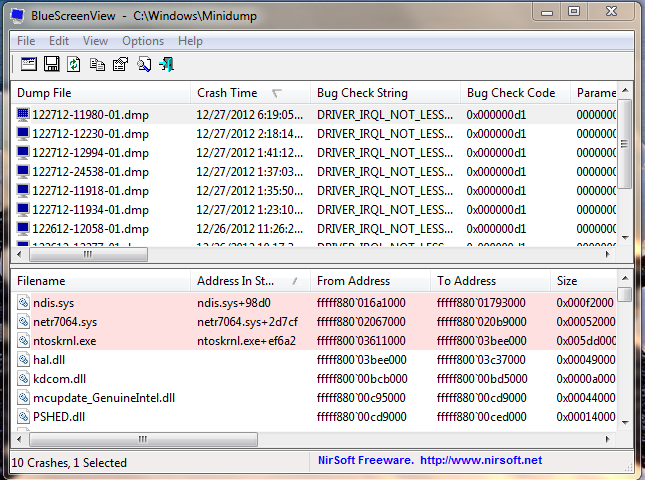Click the Save Selected Items floppy icon

(x=52, y=64)
